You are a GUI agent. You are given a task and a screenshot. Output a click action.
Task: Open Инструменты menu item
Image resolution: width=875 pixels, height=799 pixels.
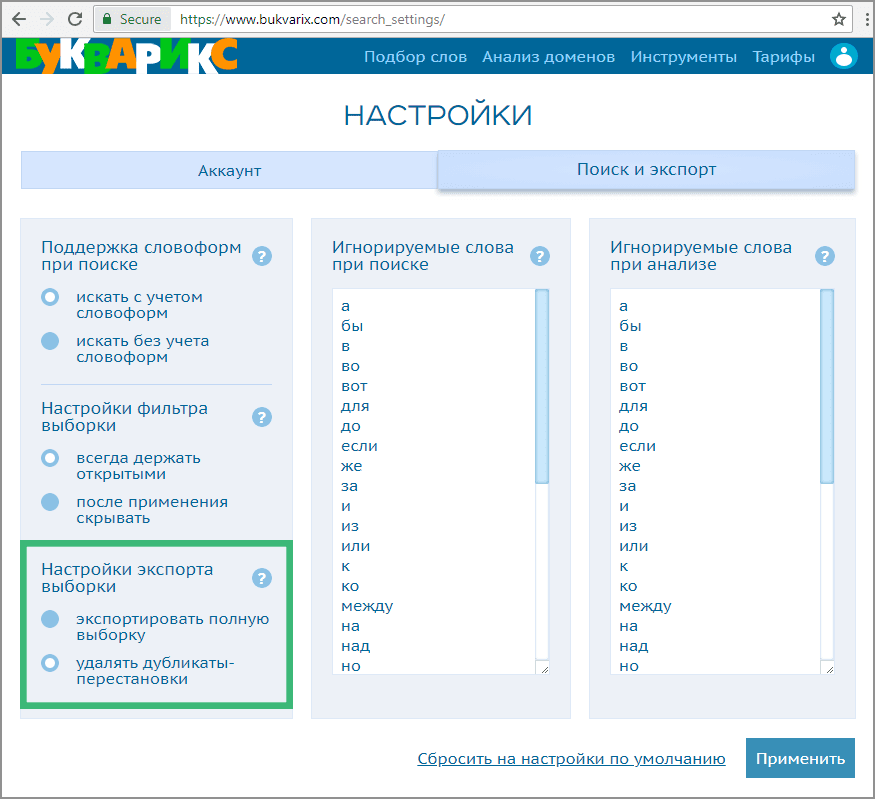click(x=684, y=57)
